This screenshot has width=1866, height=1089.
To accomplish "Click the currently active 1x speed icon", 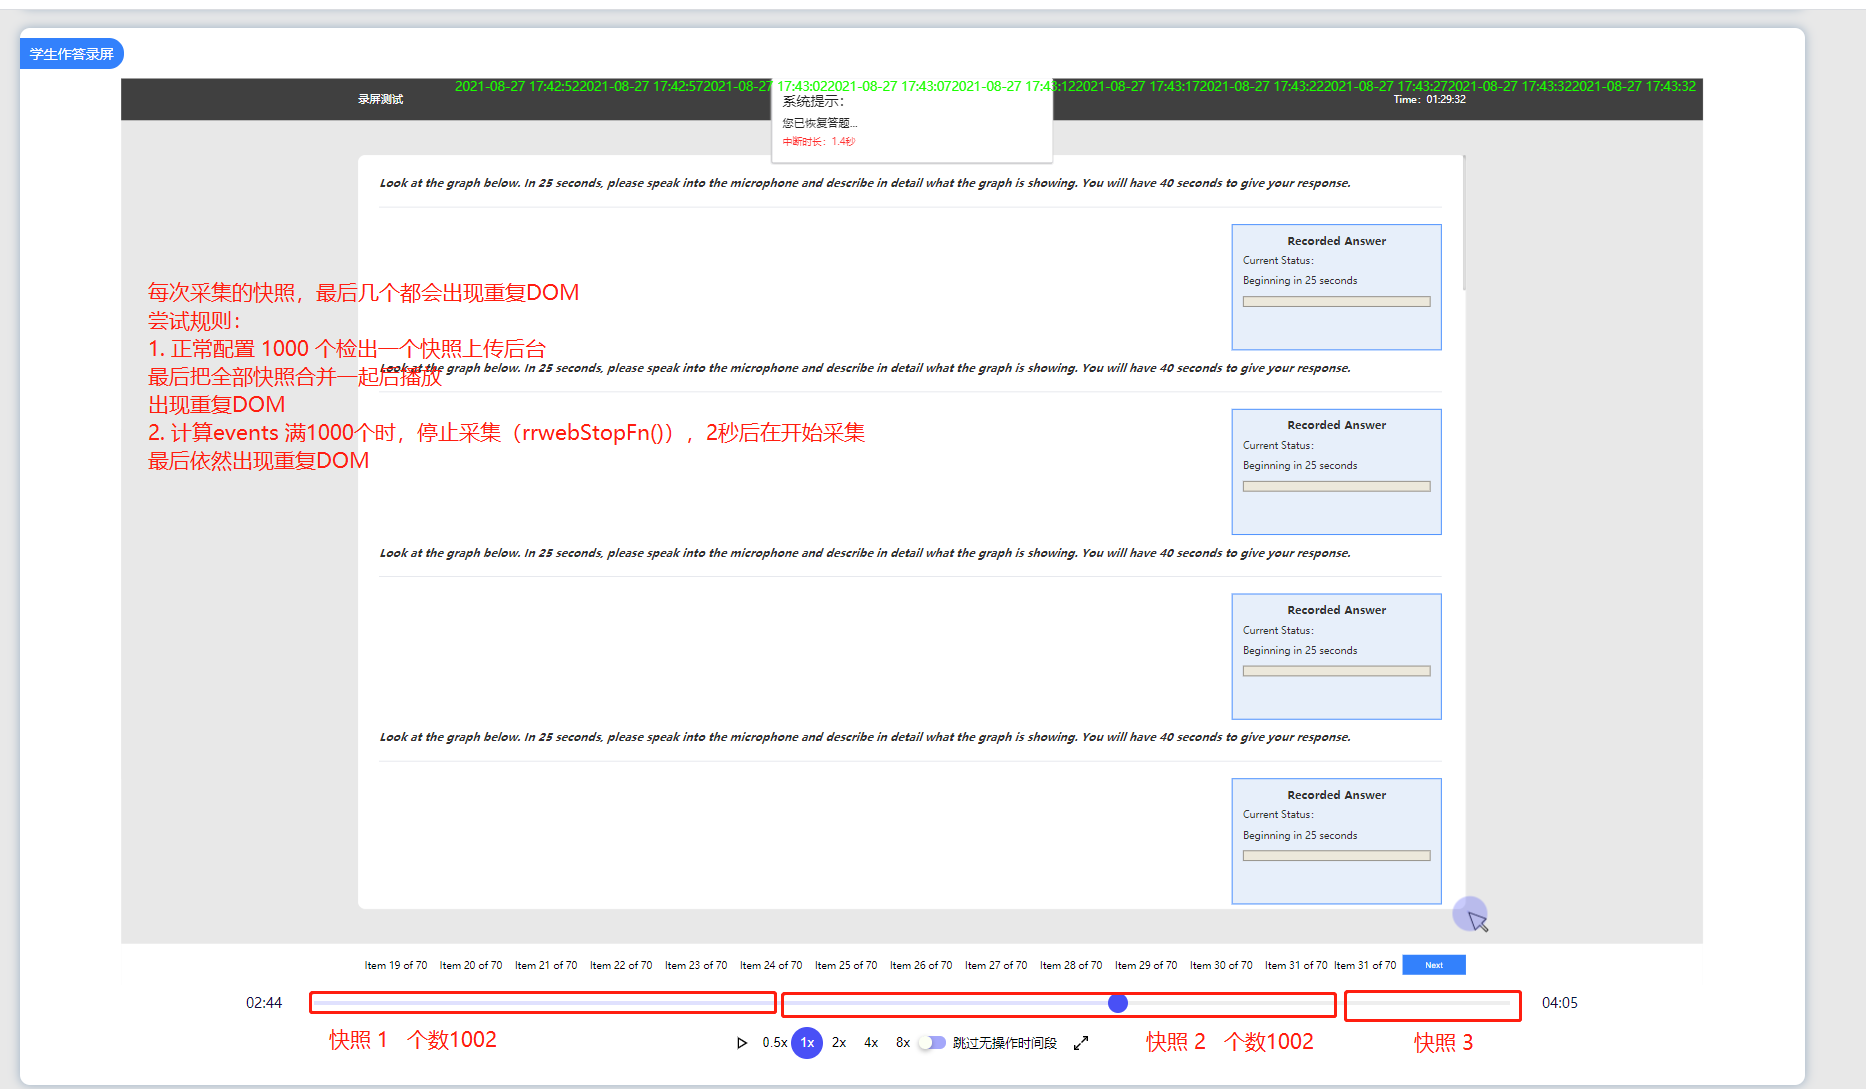I will click(x=807, y=1042).
